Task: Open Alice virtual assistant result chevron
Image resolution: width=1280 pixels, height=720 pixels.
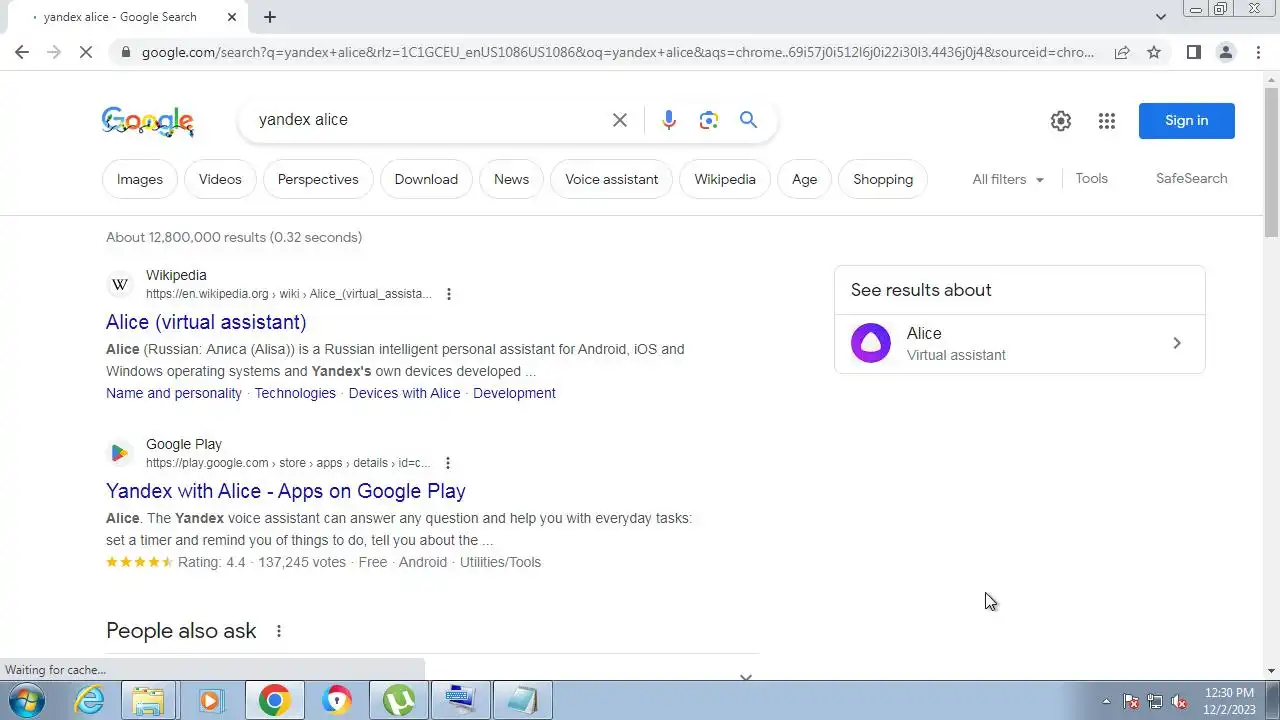Action: [1176, 343]
